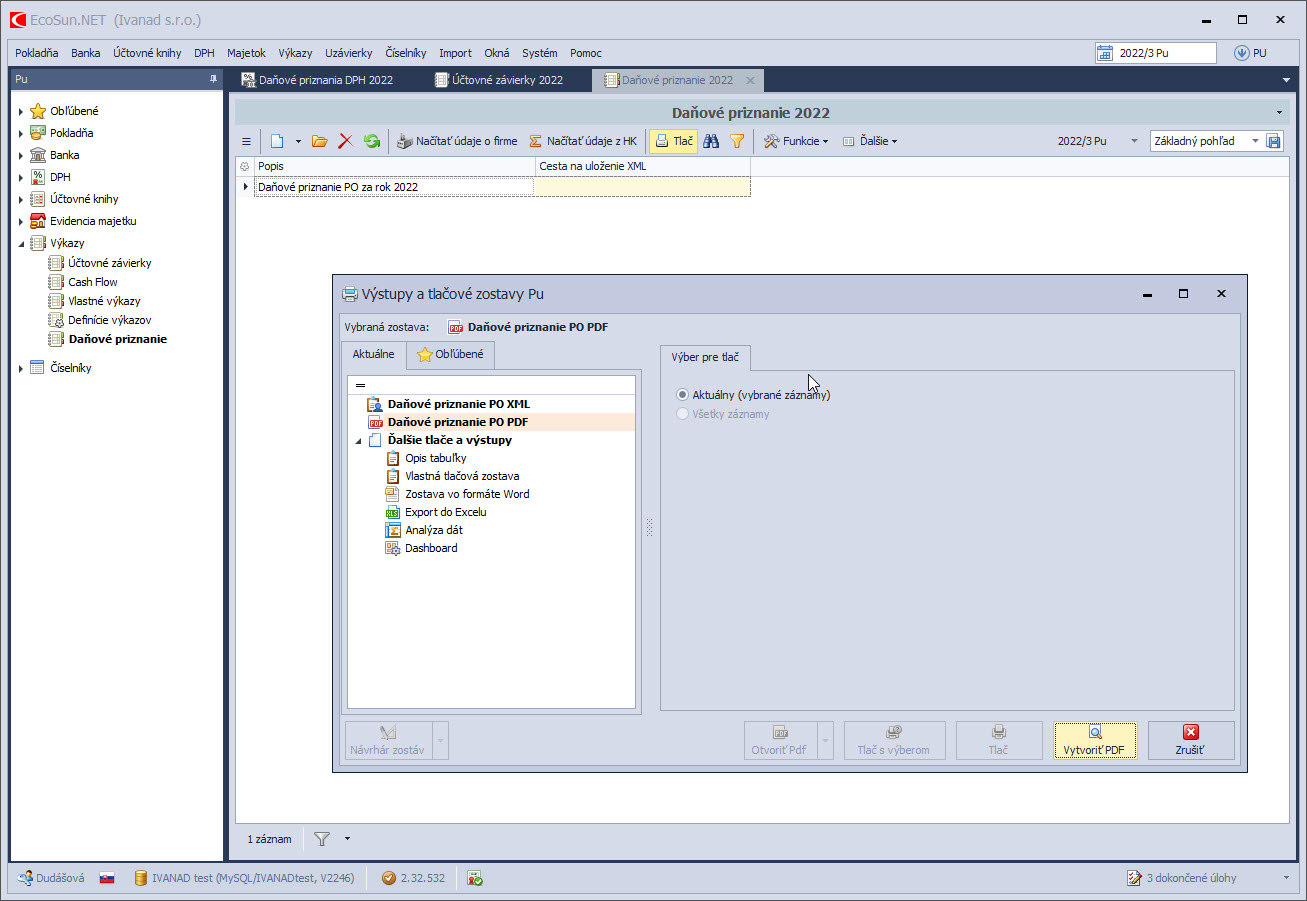Viewport: 1307px width, 901px height.
Task: Switch to the Obľúbené tab in dialog
Action: pos(450,355)
